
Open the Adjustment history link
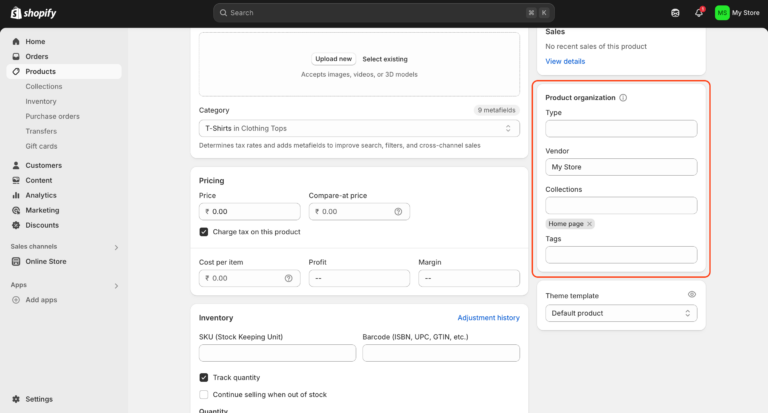(488, 318)
